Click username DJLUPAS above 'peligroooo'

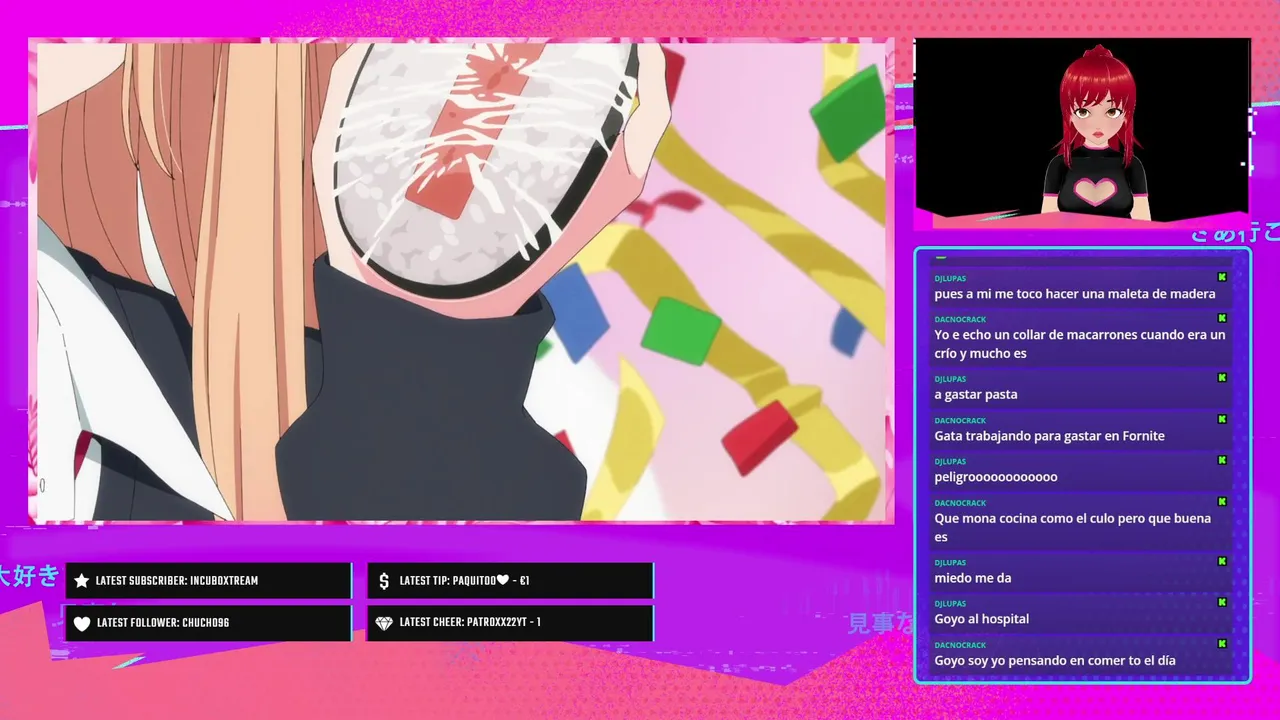[x=950, y=462]
